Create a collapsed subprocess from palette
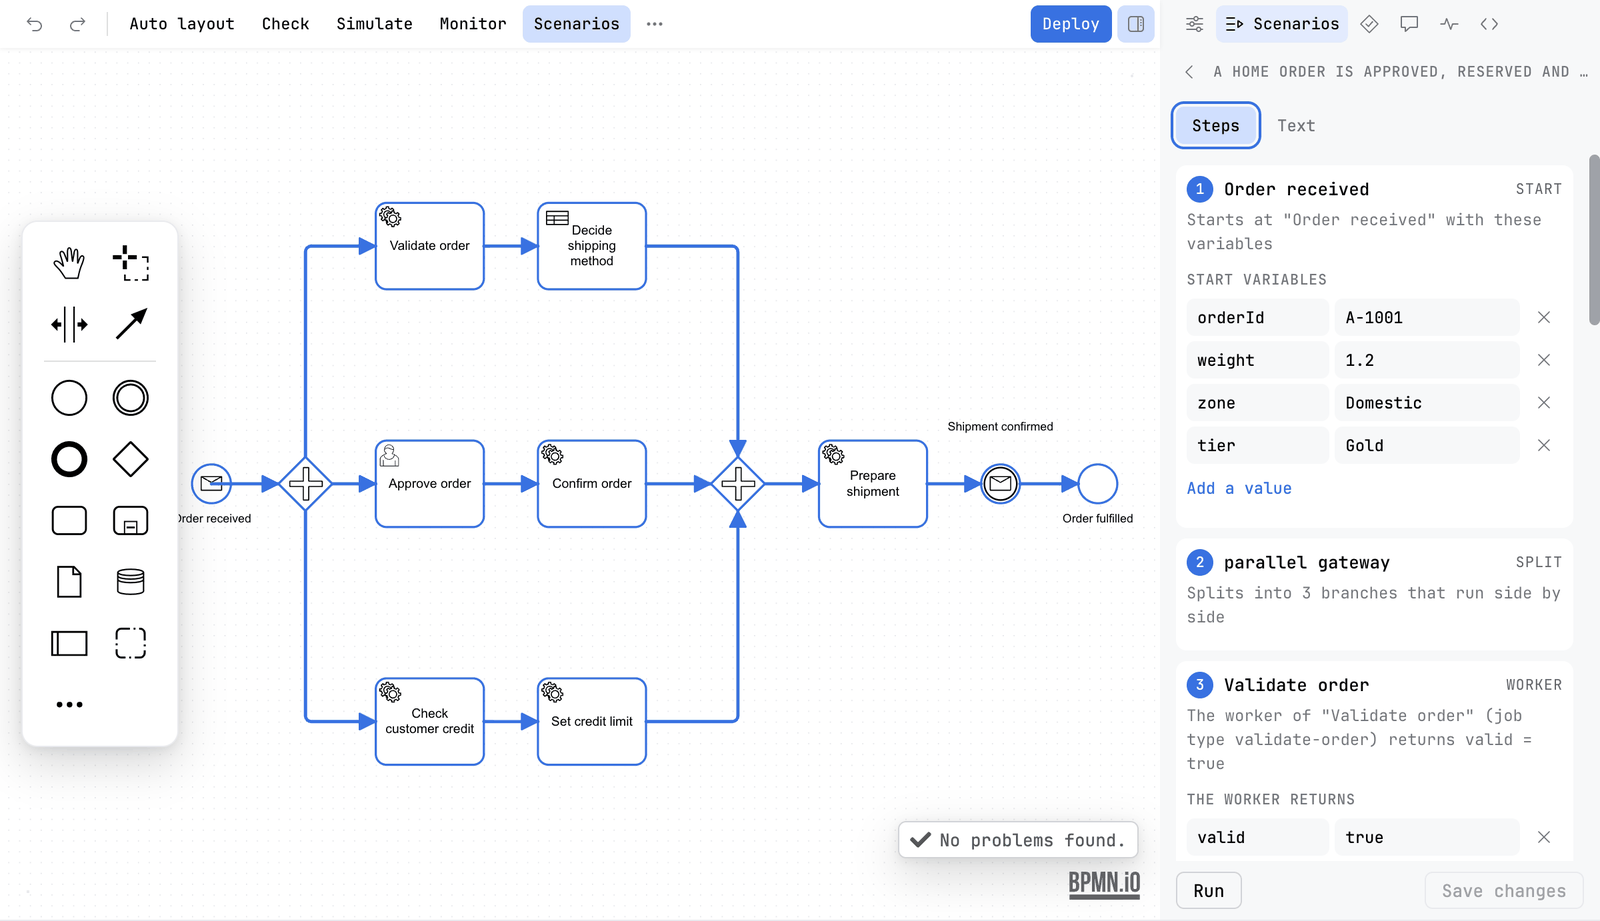1600x921 pixels. pyautogui.click(x=131, y=521)
